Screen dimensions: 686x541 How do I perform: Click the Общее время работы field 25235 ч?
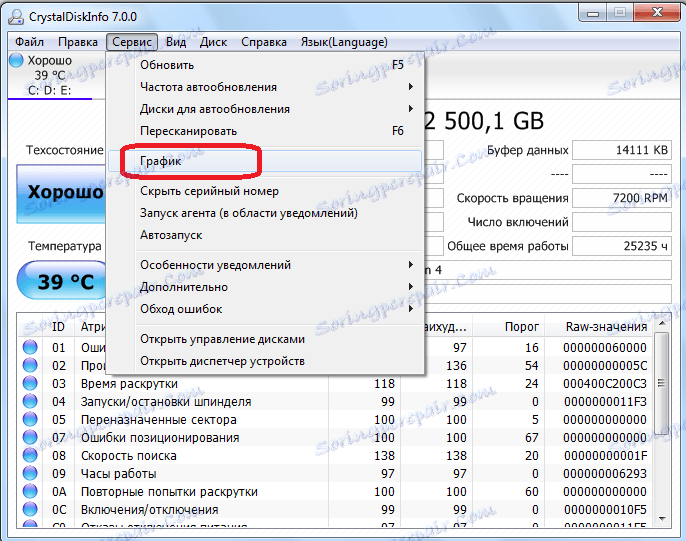(x=622, y=246)
